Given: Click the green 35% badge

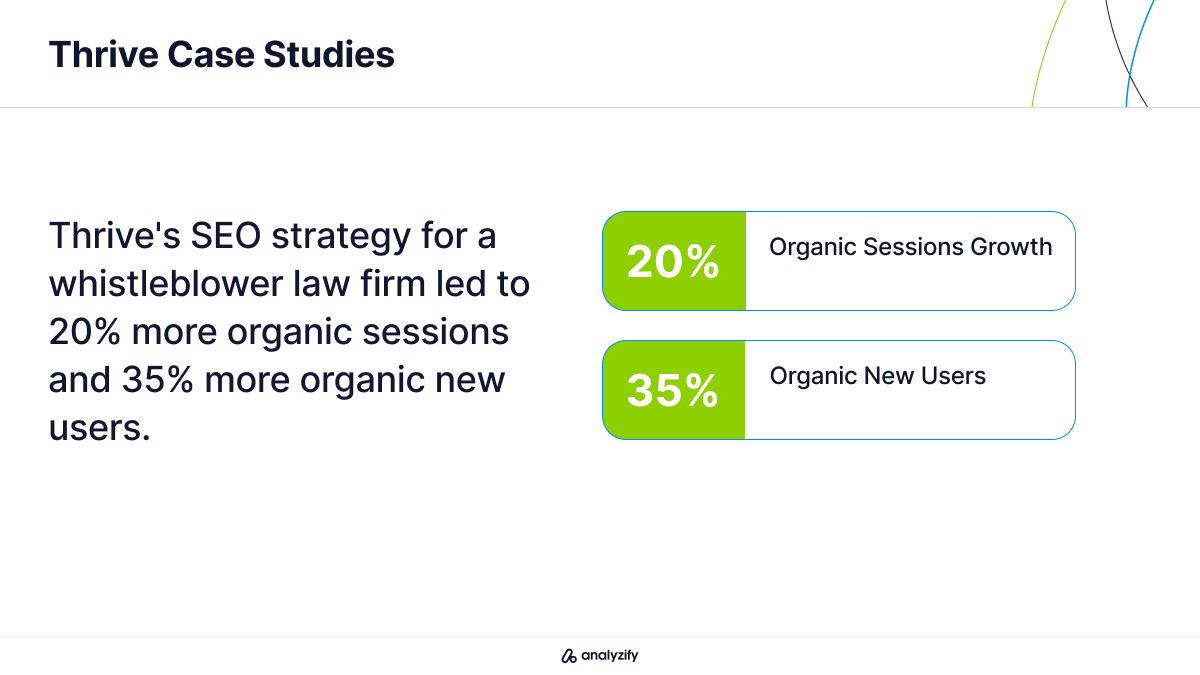Looking at the screenshot, I should [x=674, y=390].
